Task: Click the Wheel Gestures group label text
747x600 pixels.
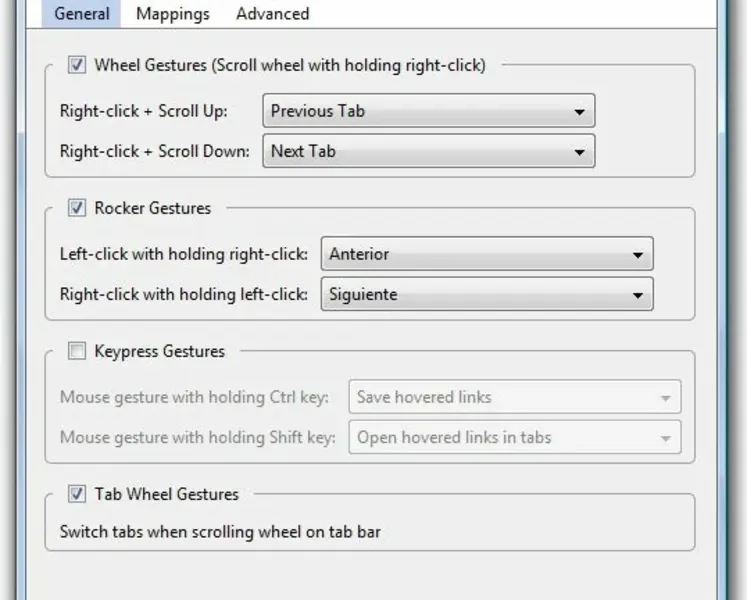Action: 290,66
